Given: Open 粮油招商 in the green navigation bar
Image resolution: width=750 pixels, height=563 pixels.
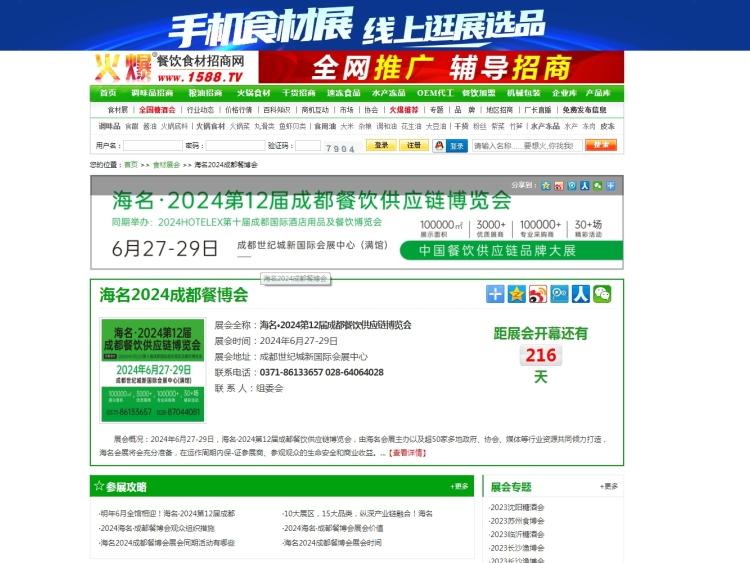Looking at the screenshot, I should [x=205, y=93].
